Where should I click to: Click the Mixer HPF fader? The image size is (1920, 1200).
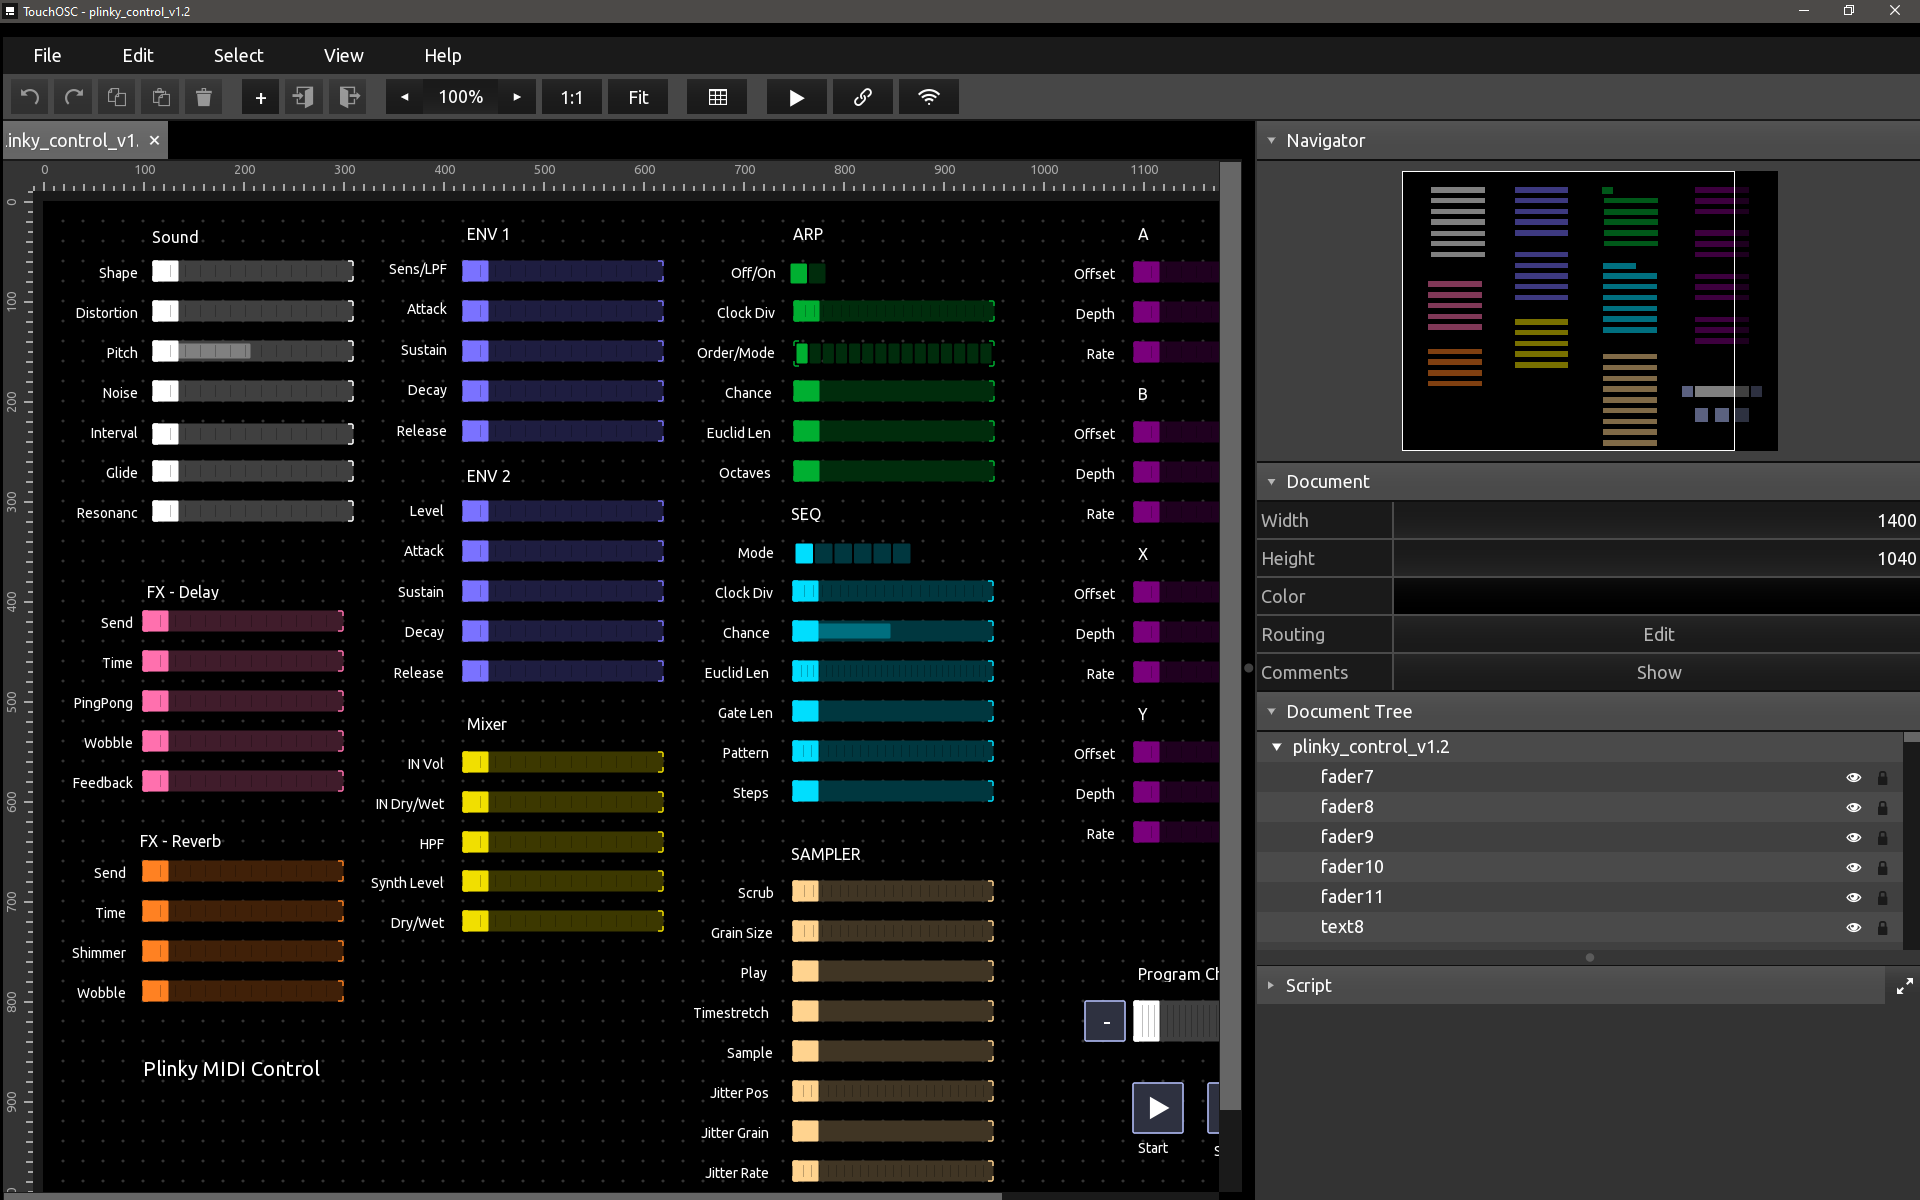tap(563, 842)
